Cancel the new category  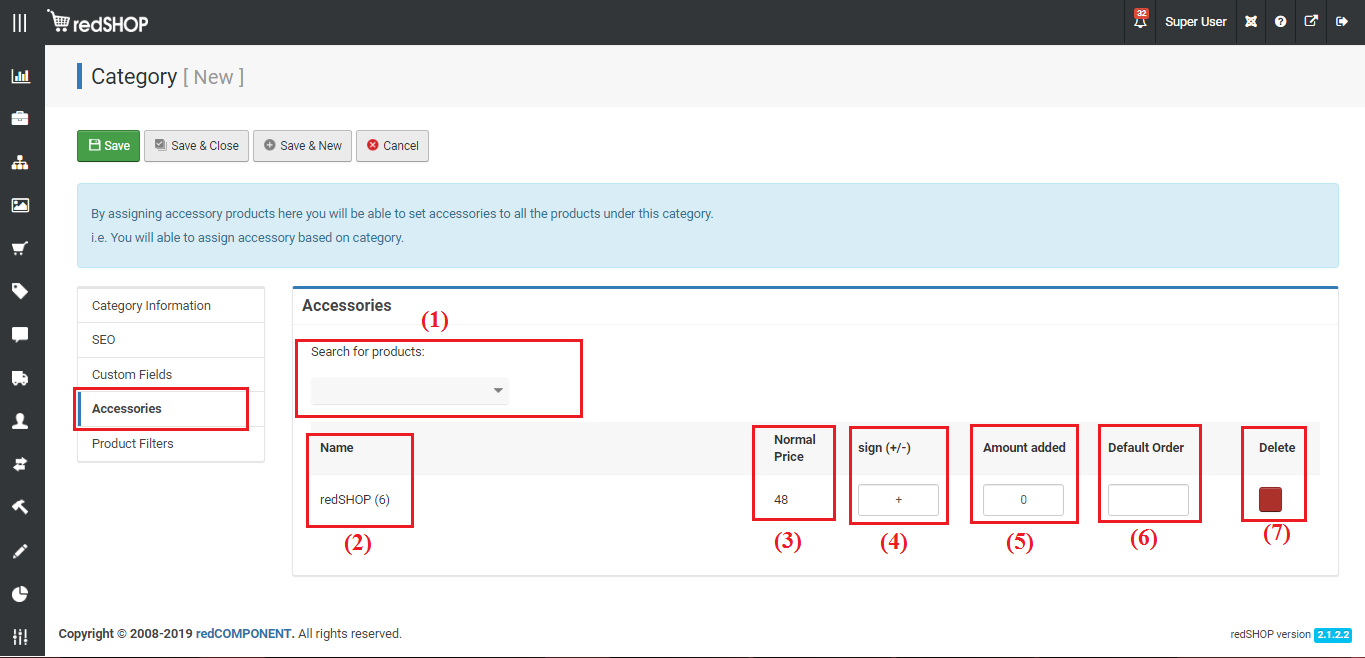392,145
